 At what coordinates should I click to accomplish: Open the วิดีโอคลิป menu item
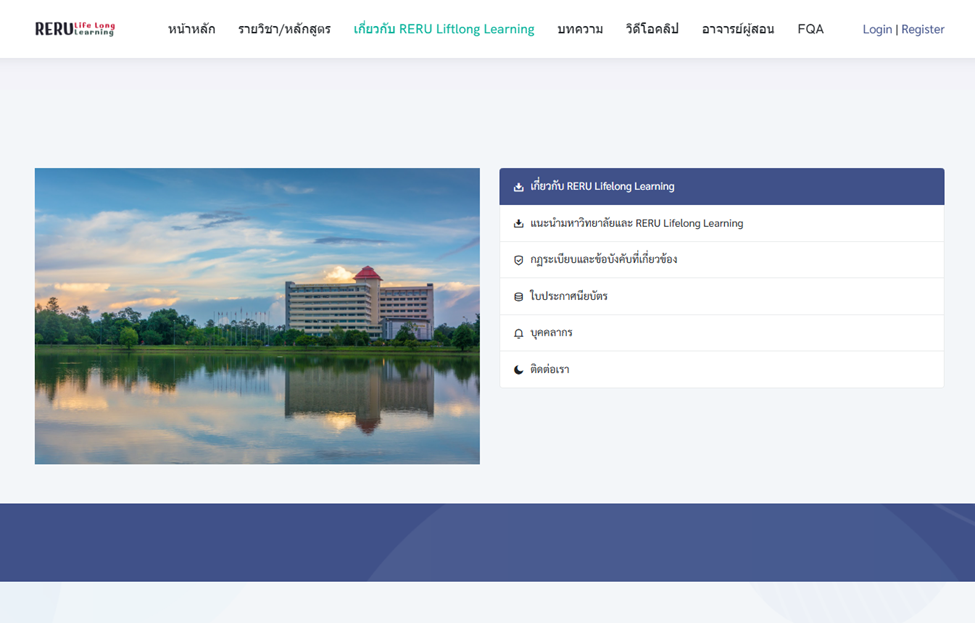pyautogui.click(x=652, y=29)
